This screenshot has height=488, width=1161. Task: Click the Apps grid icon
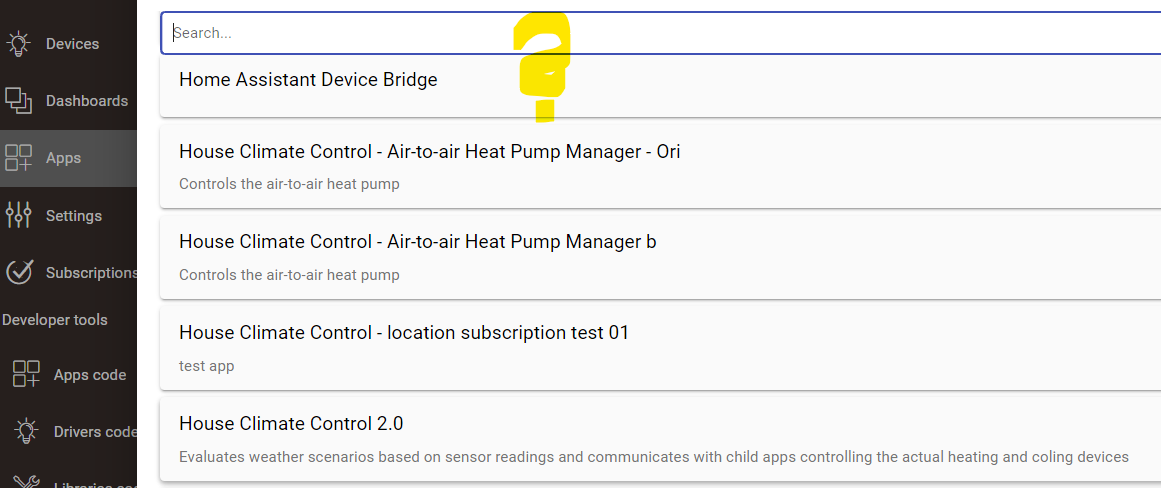pyautogui.click(x=18, y=158)
